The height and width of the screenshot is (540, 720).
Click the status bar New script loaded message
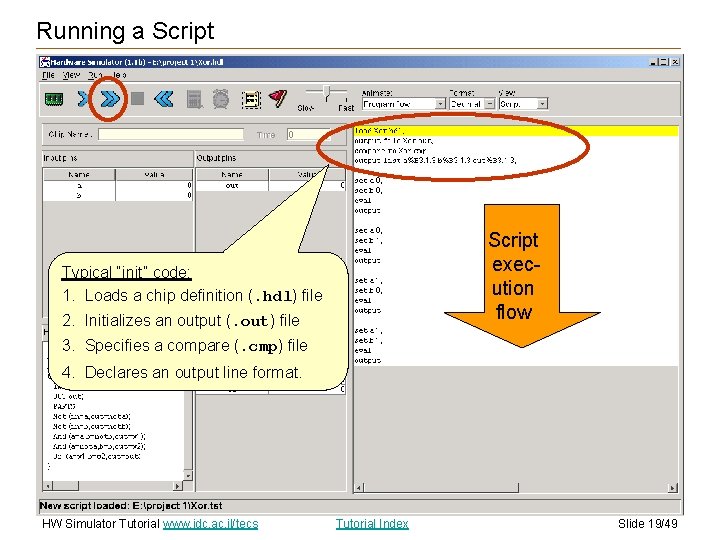click(131, 506)
